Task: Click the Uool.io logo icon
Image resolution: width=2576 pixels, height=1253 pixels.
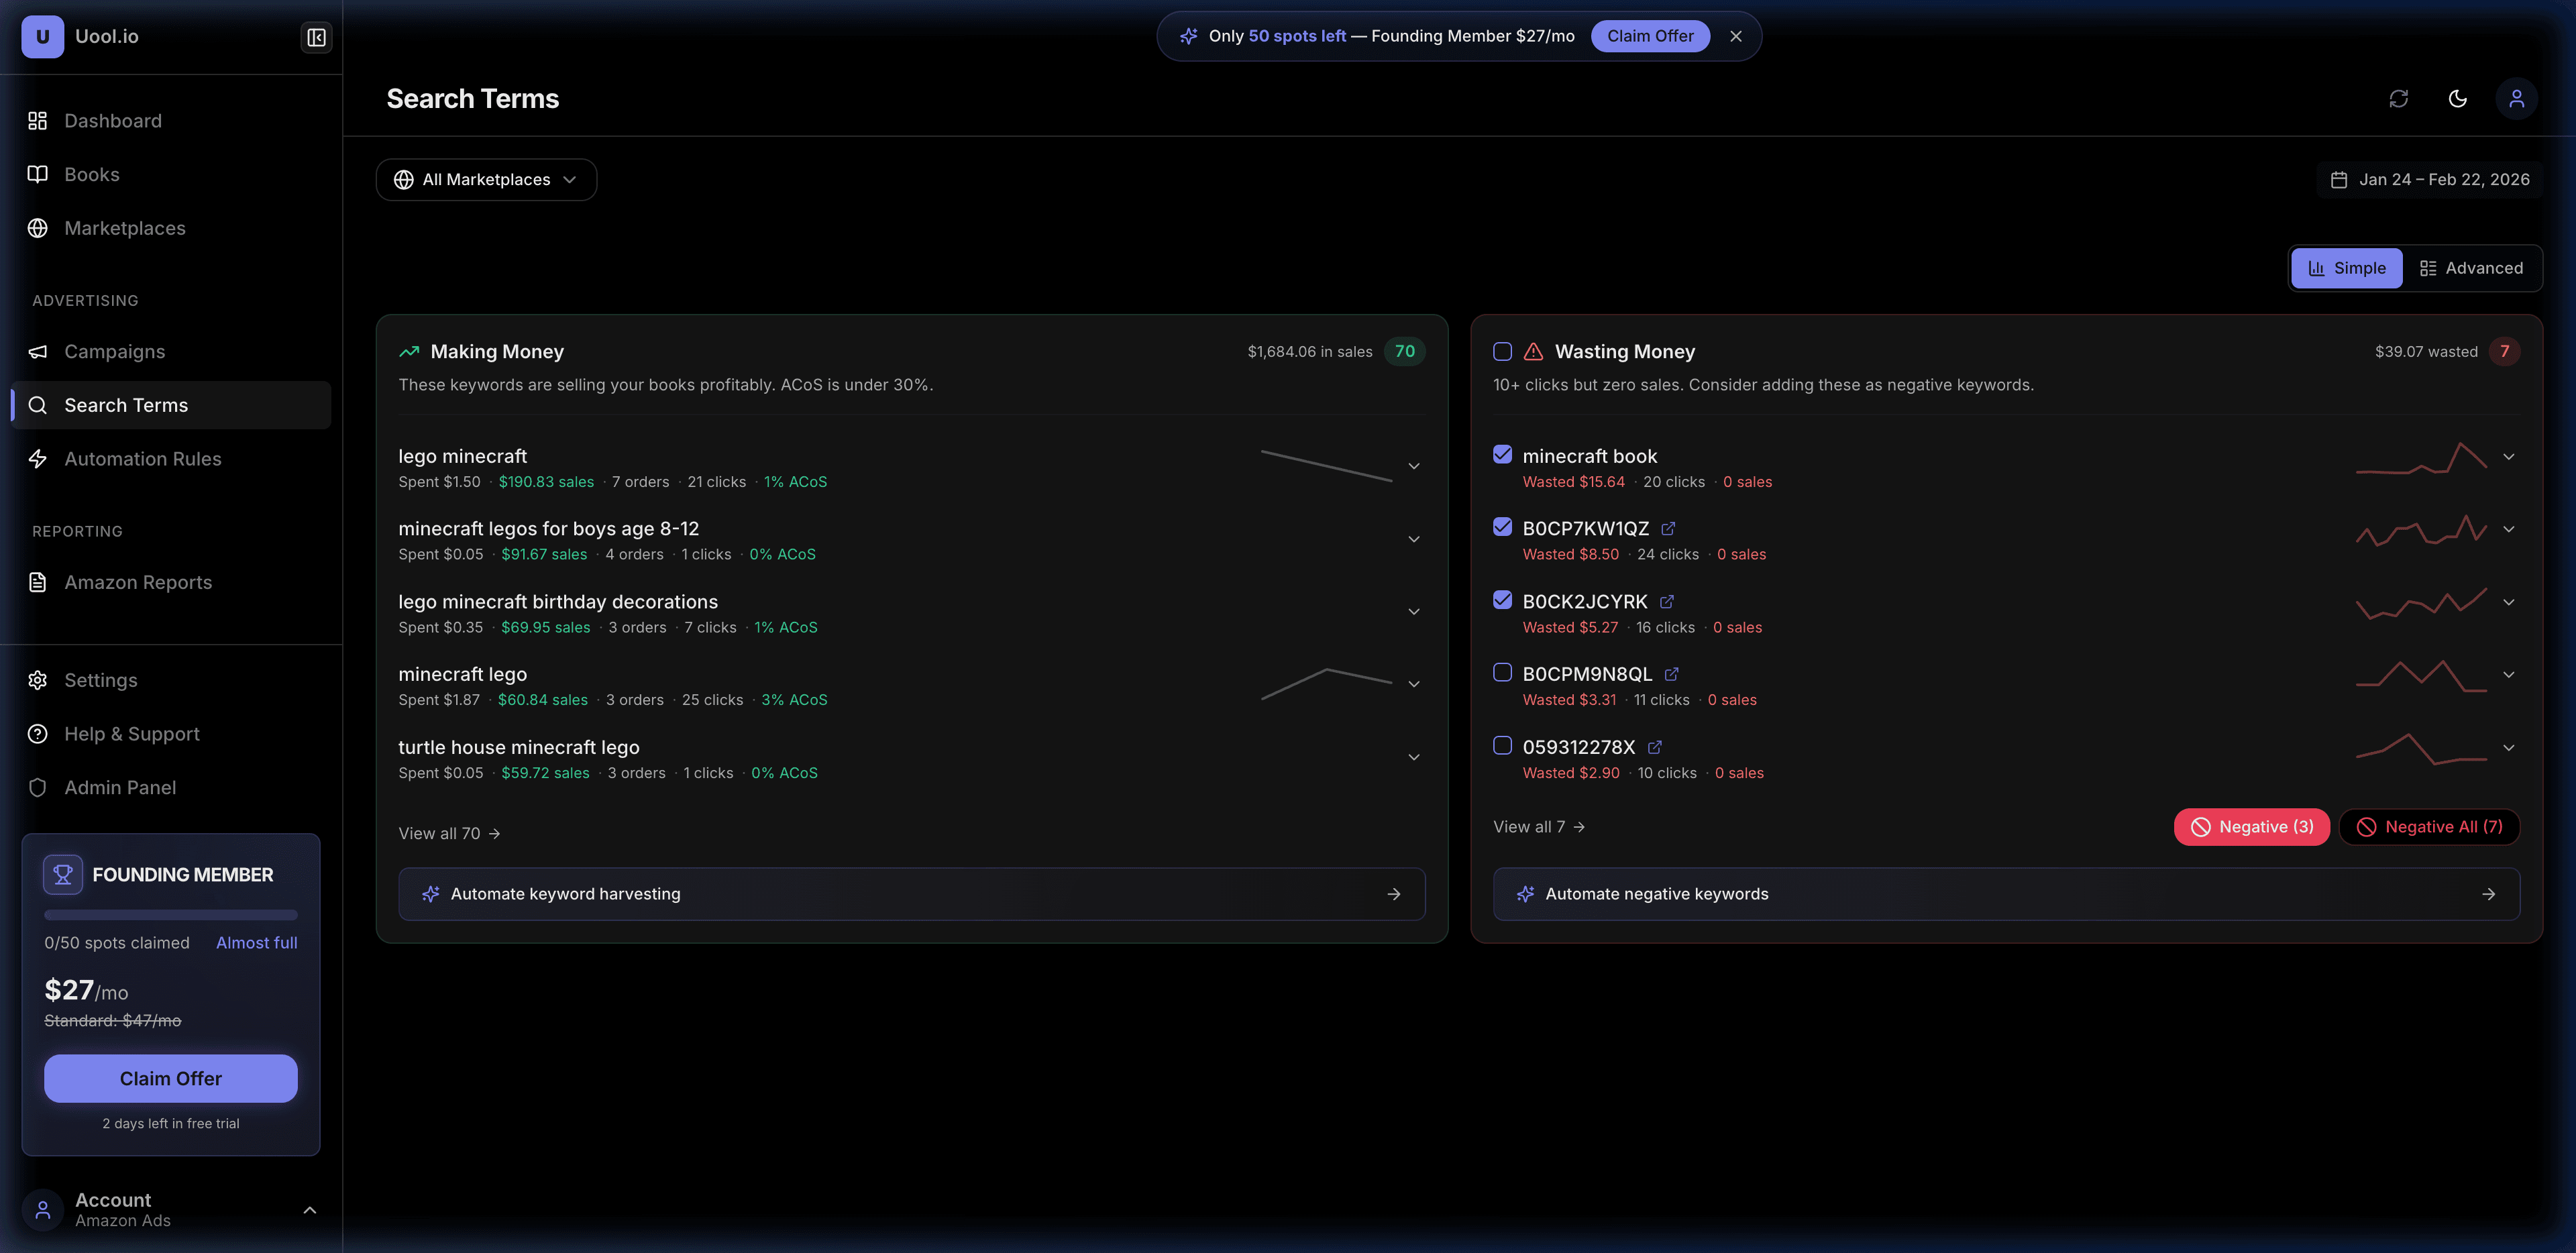Action: pyautogui.click(x=42, y=36)
